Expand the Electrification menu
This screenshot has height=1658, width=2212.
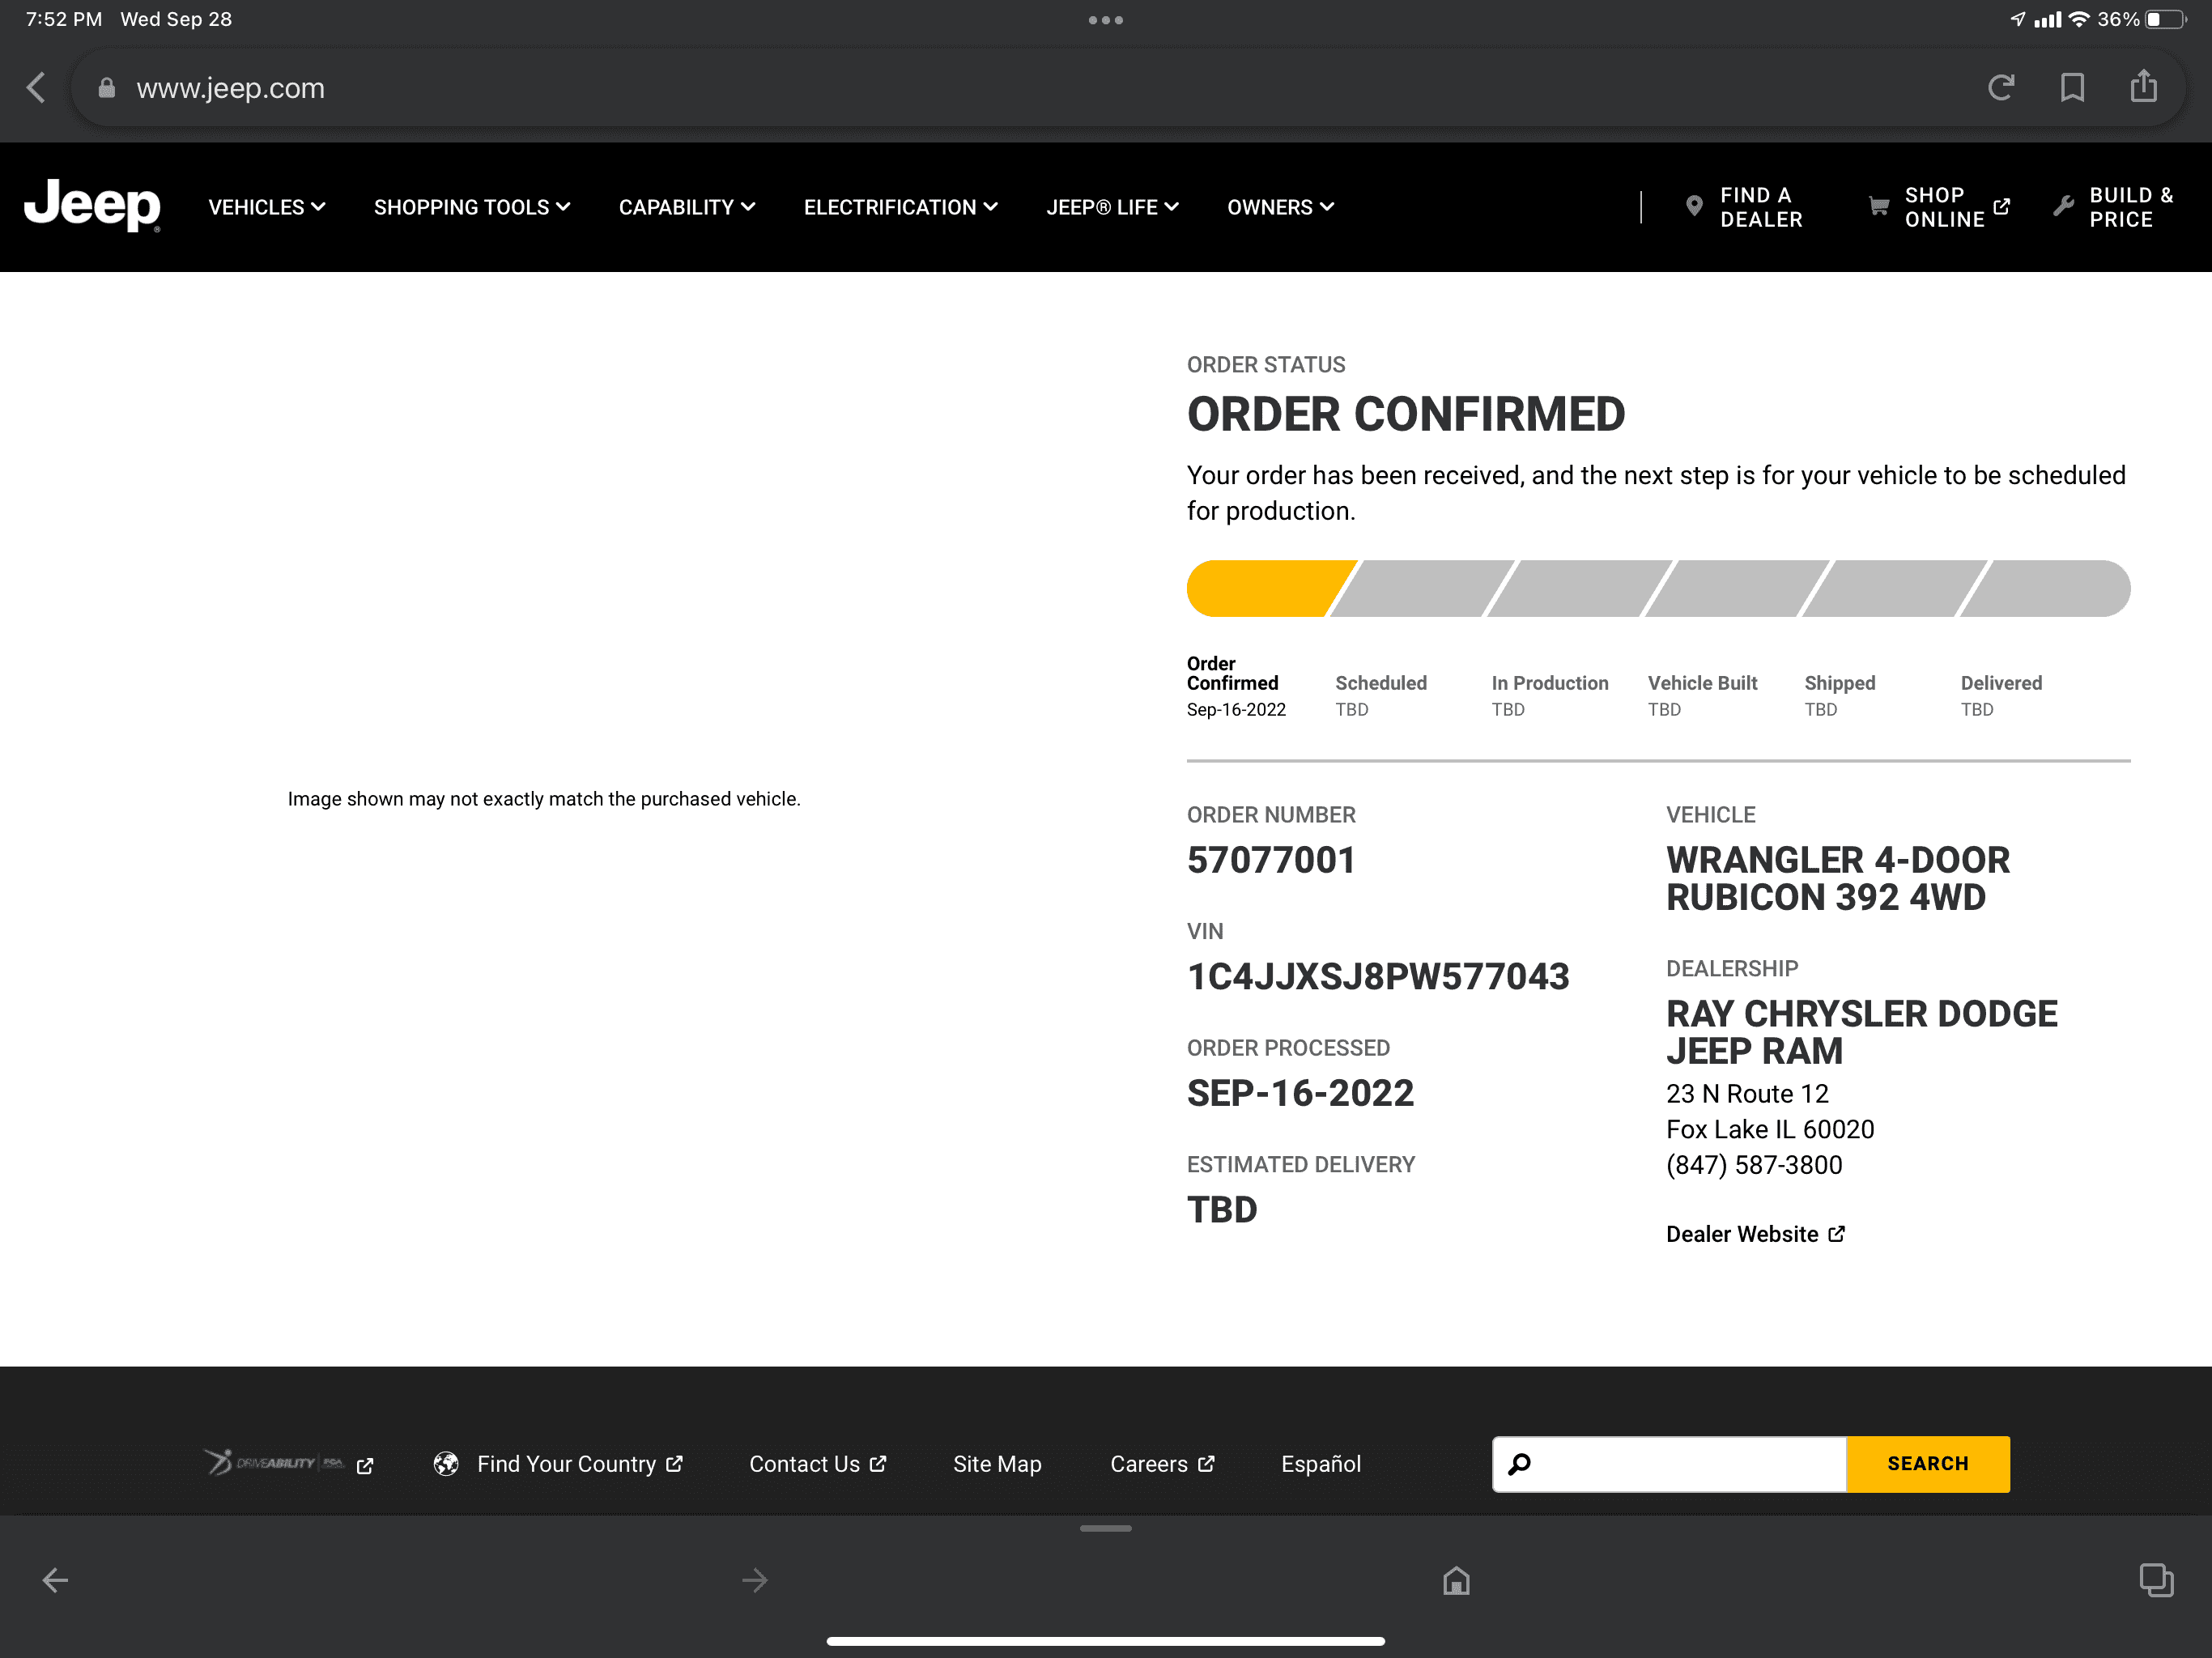[901, 207]
